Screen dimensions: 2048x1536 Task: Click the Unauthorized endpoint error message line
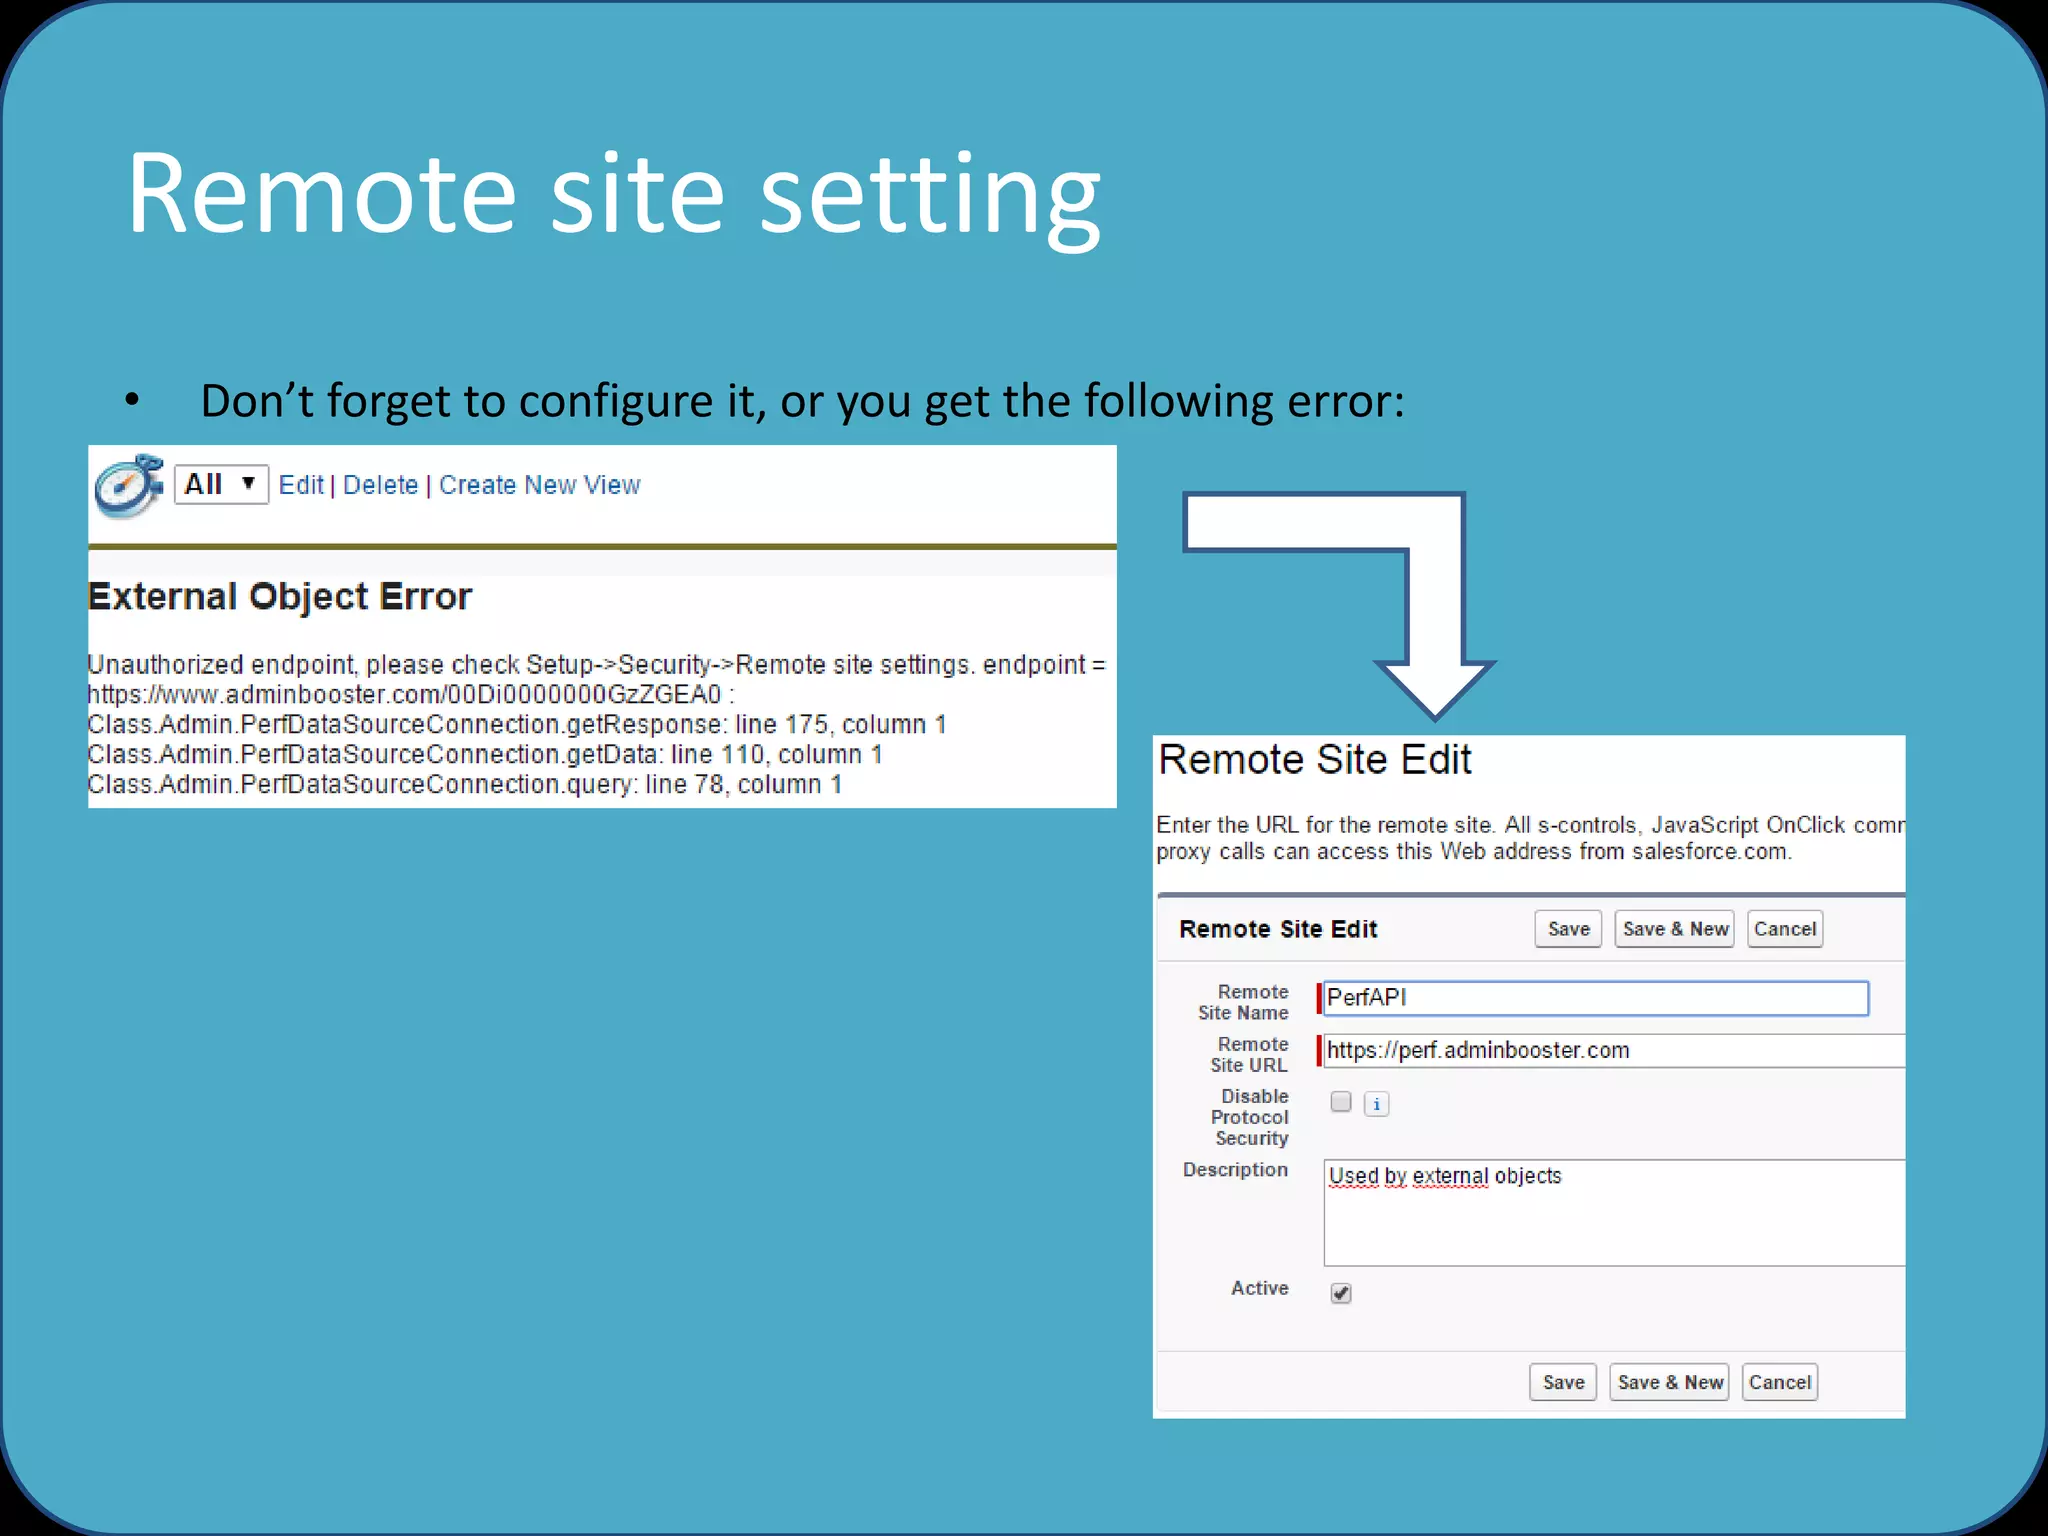click(596, 664)
